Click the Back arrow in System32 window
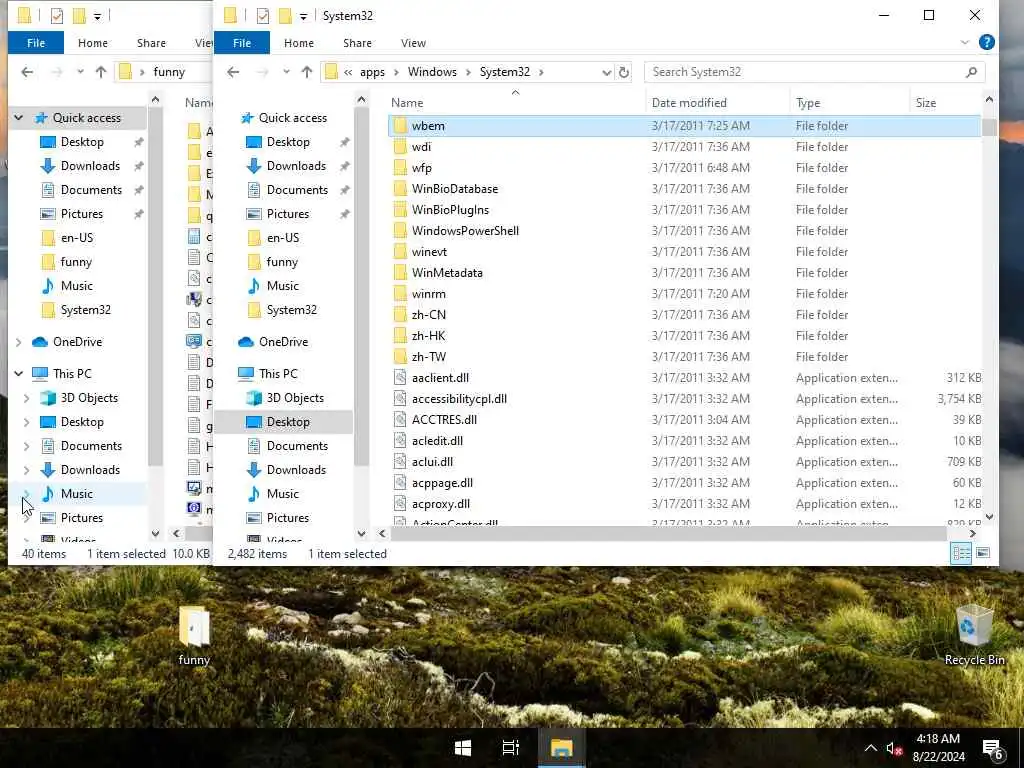 [x=233, y=72]
